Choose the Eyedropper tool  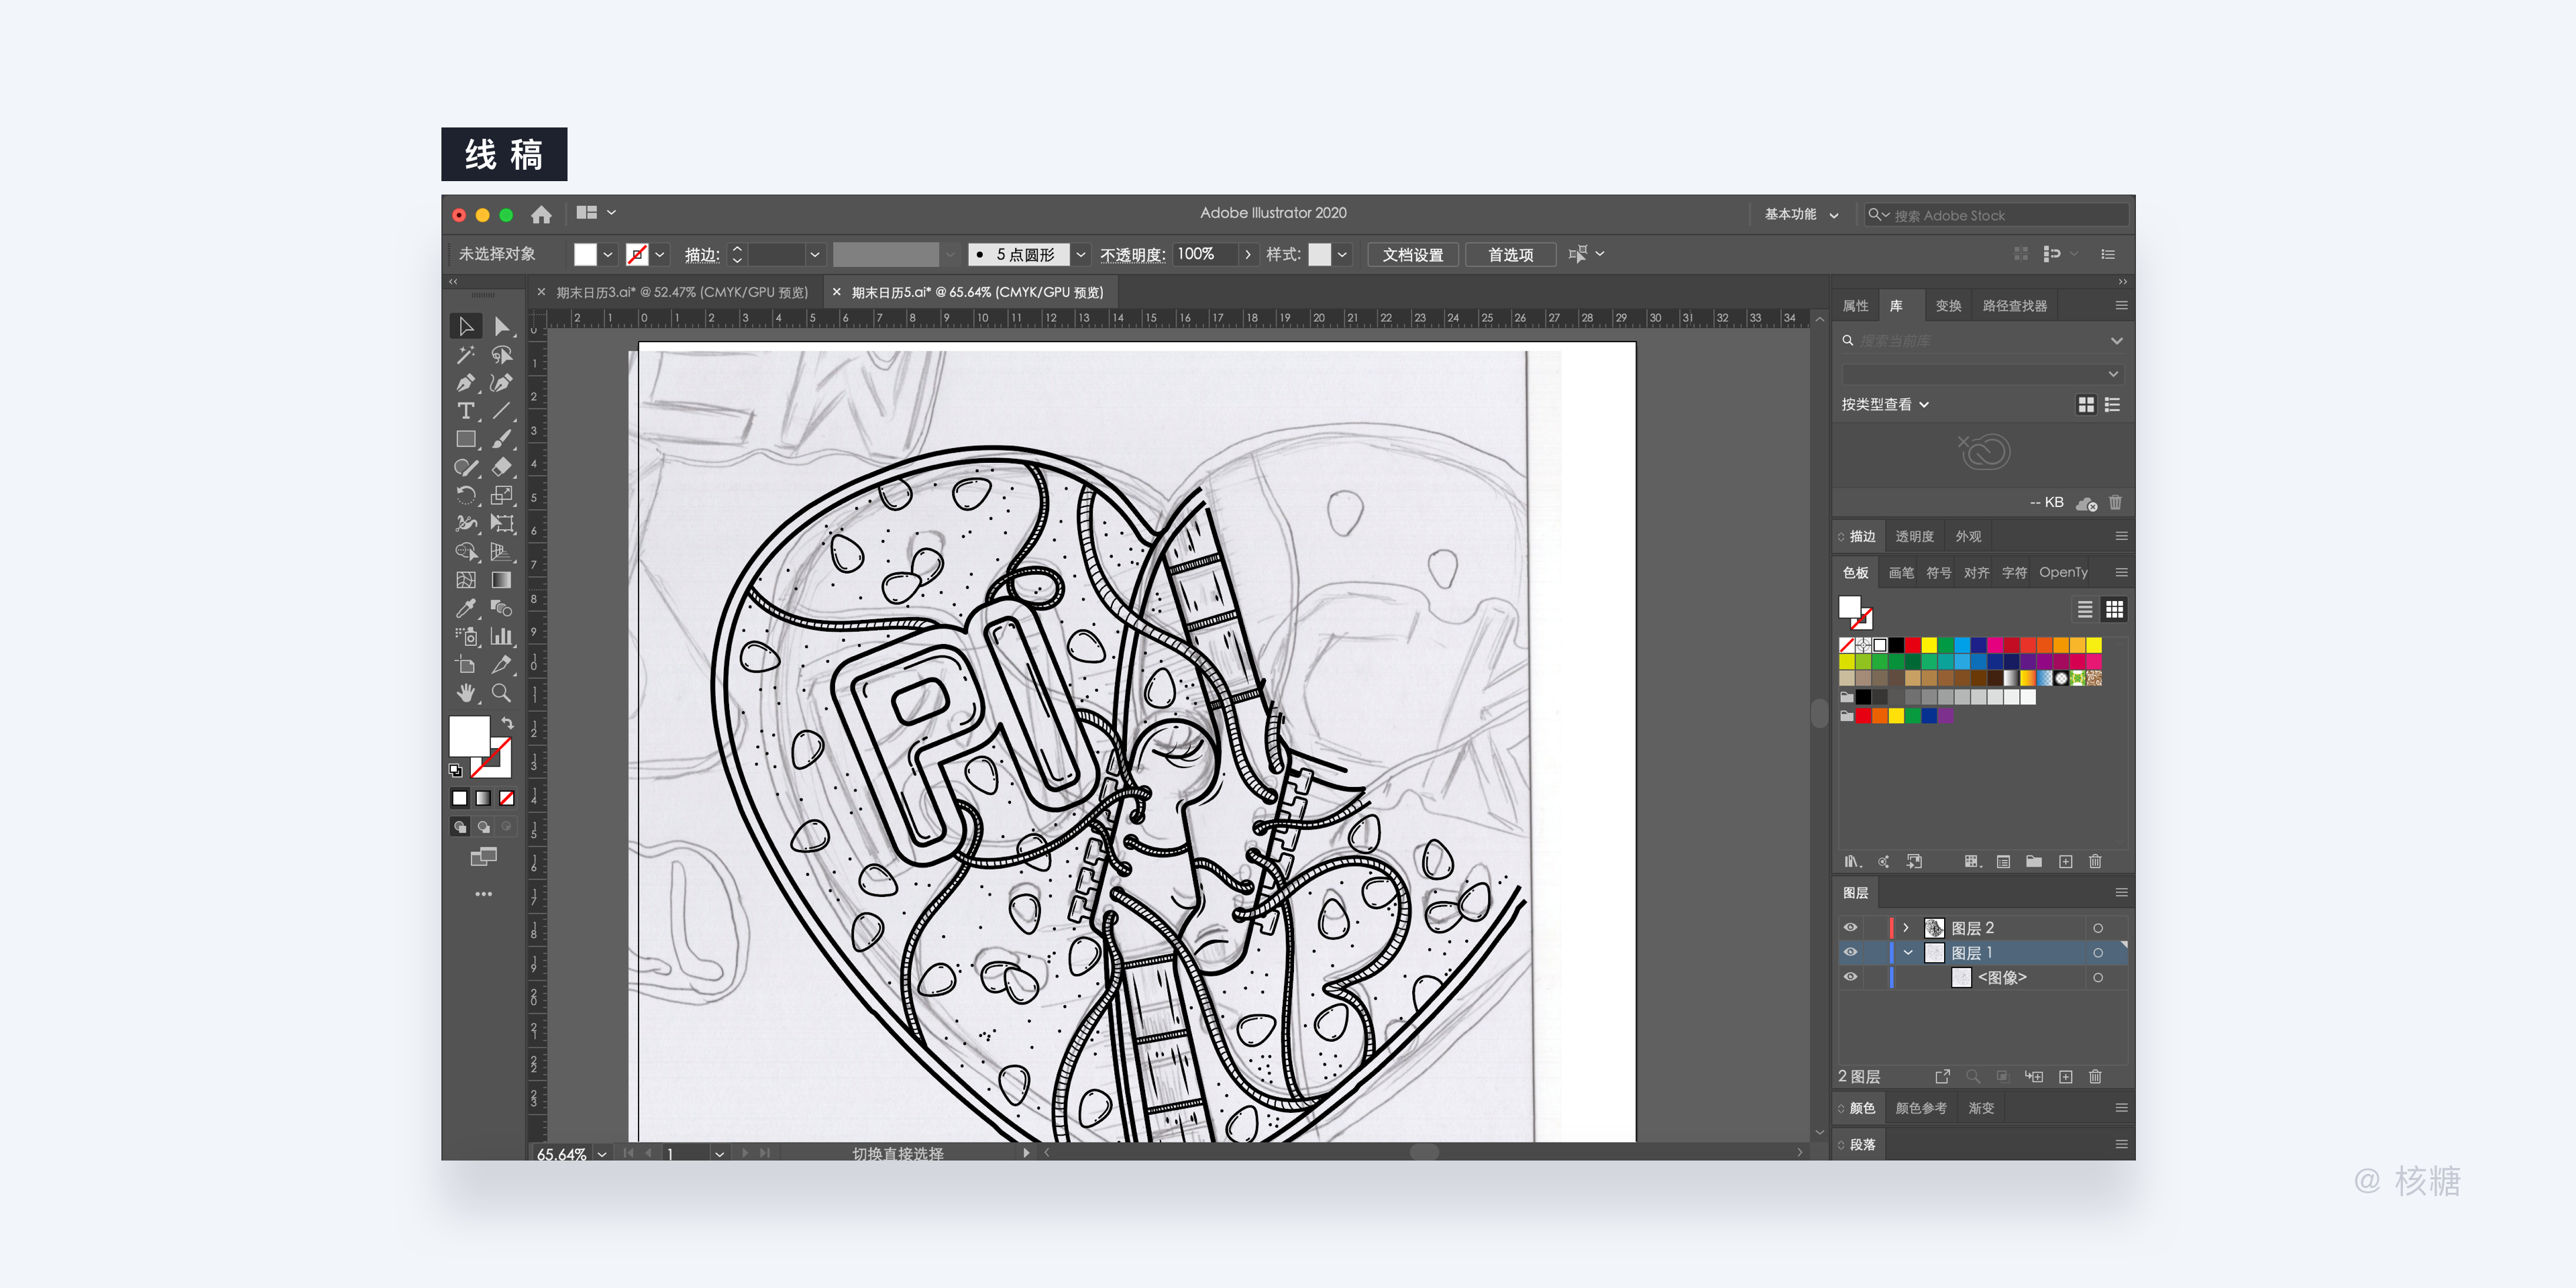(x=465, y=608)
